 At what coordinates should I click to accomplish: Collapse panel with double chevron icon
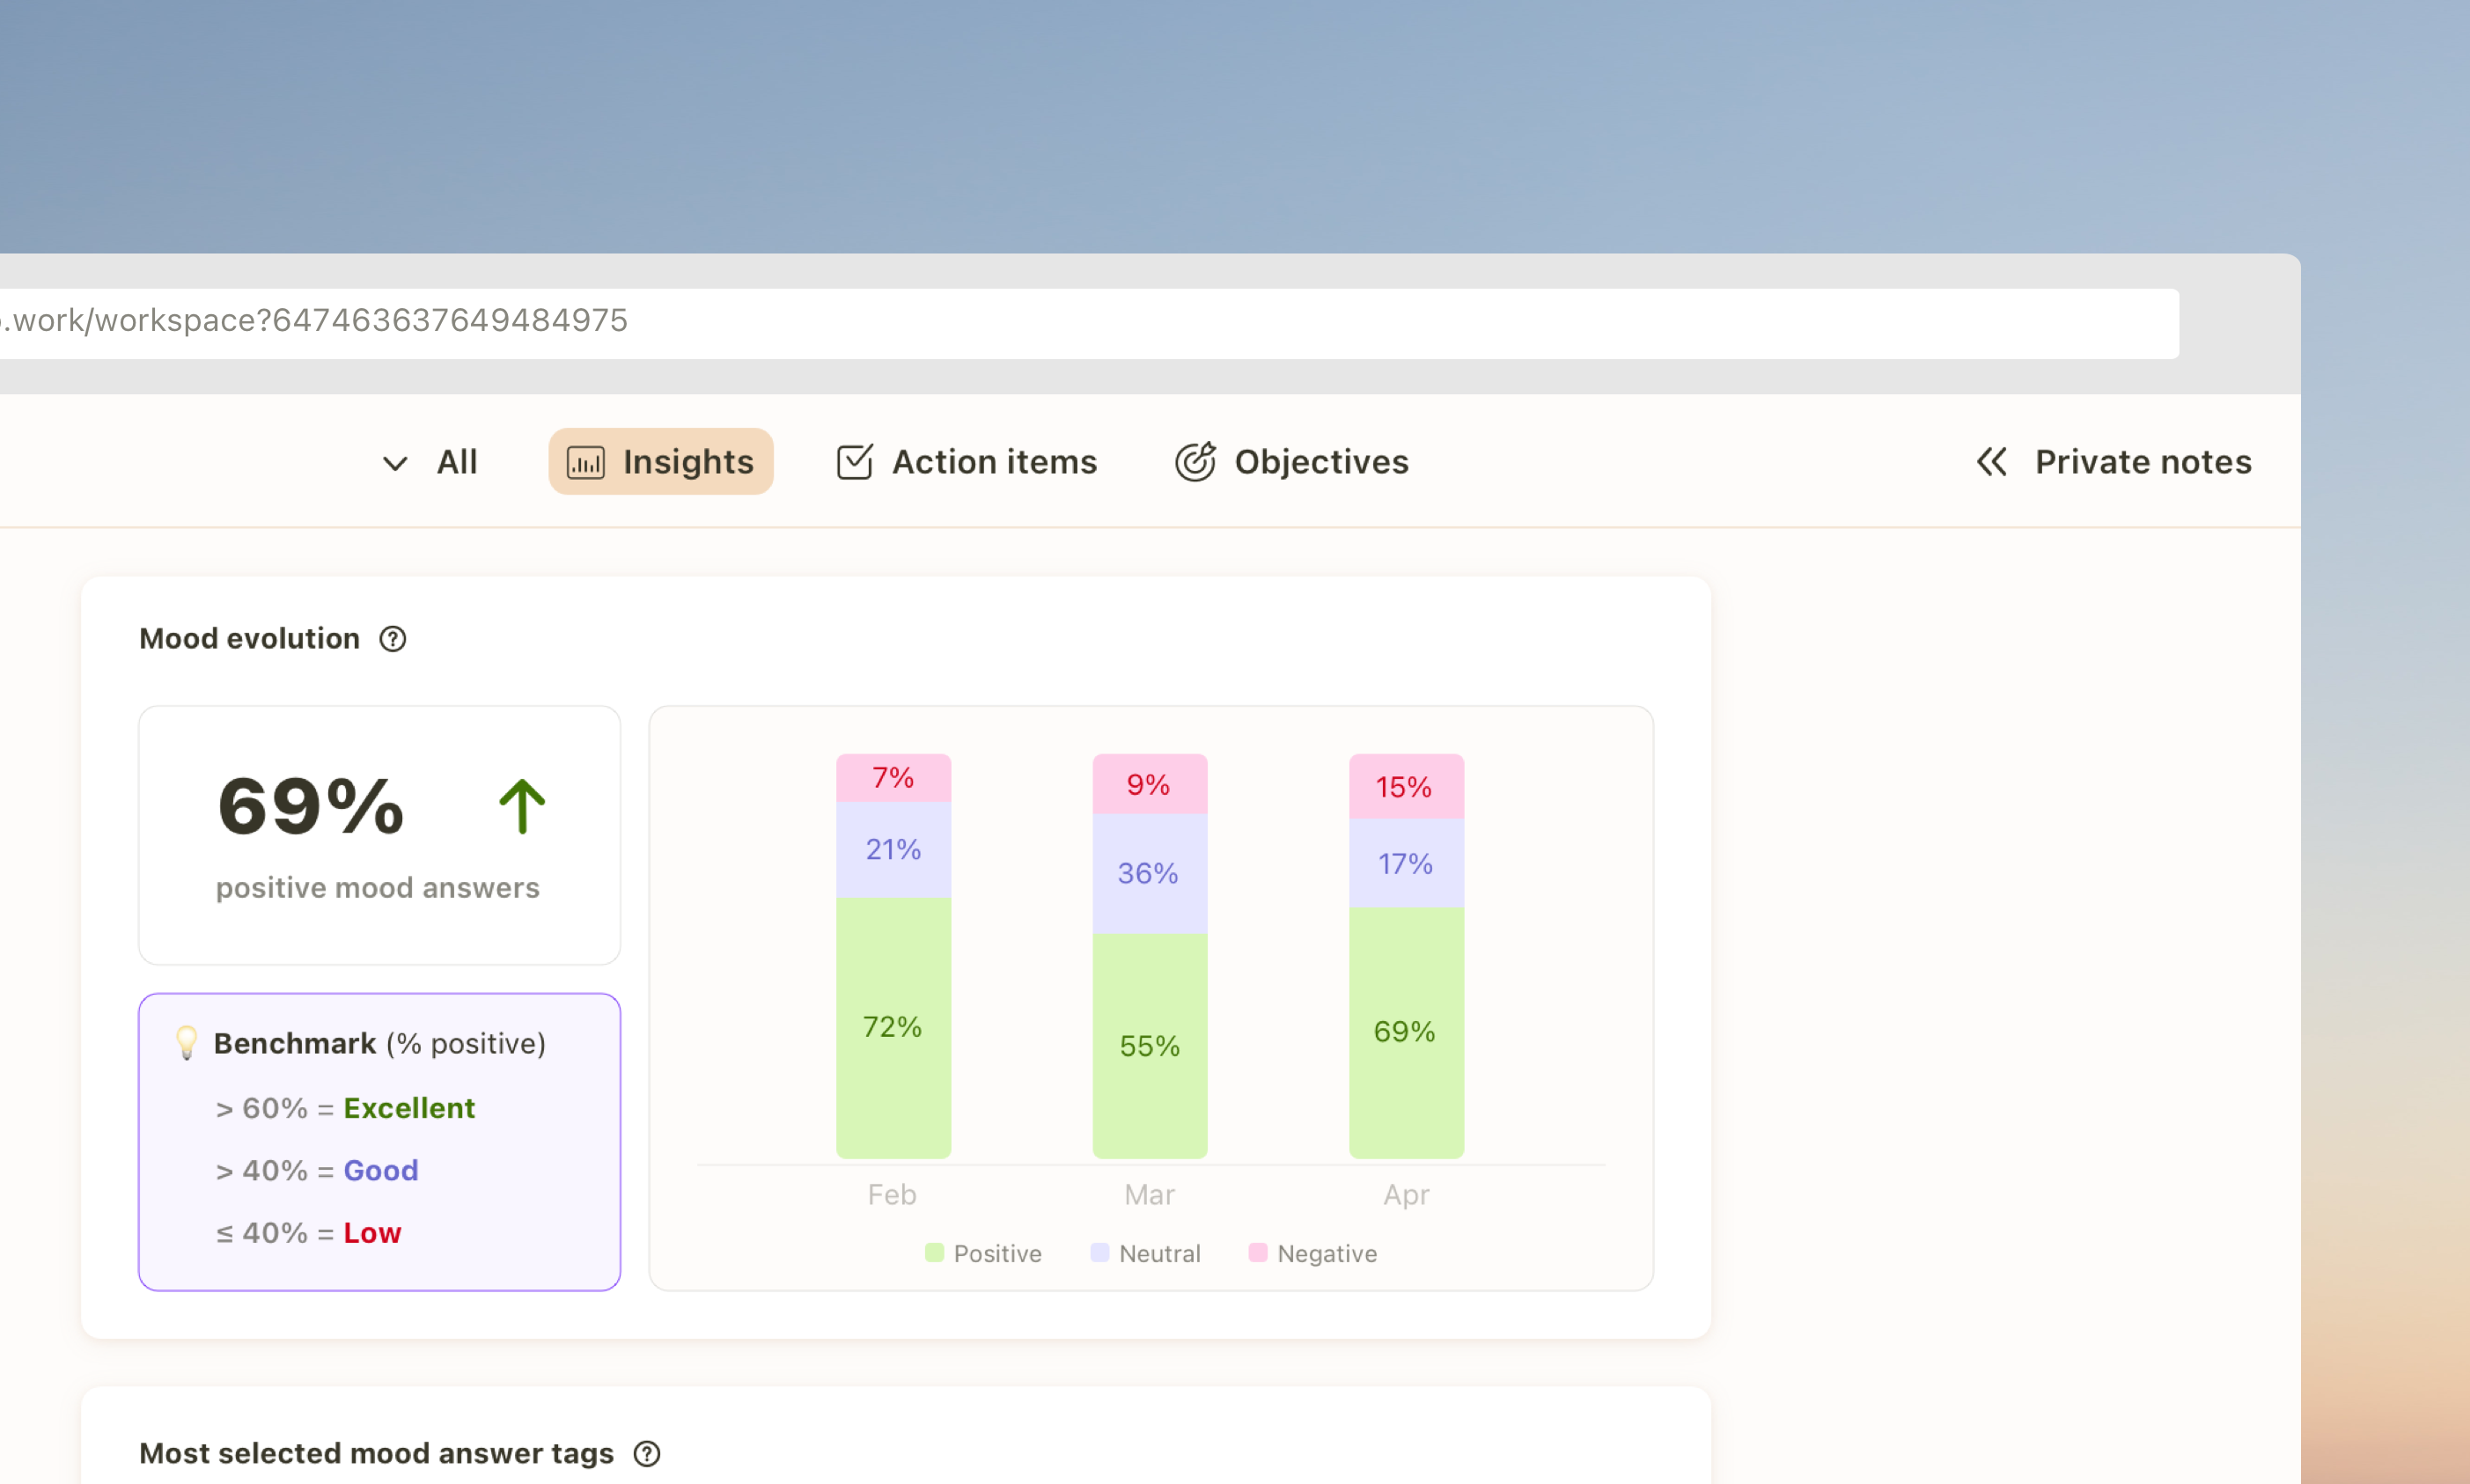tap(1991, 461)
